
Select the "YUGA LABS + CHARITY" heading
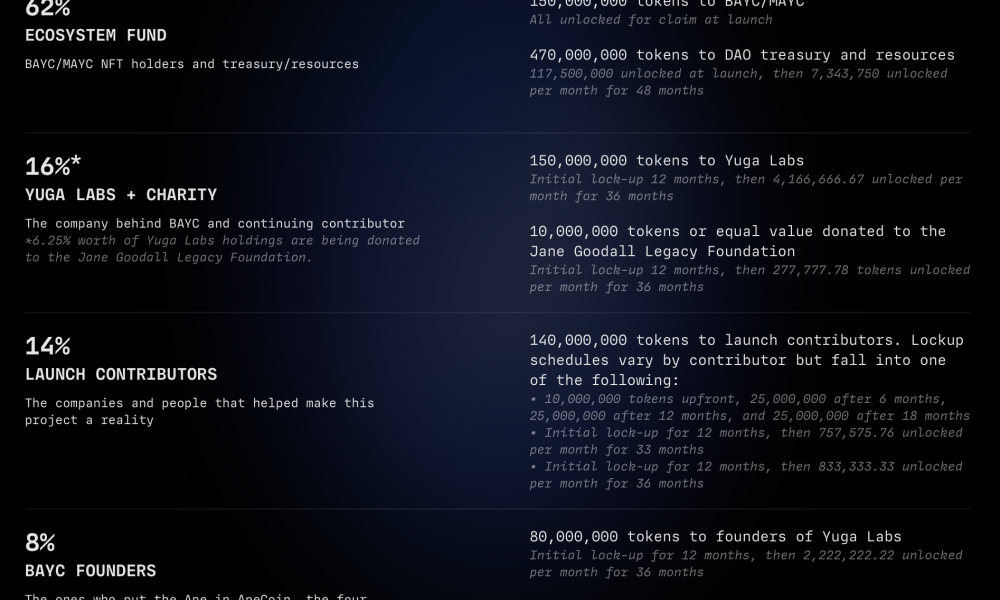coord(121,195)
